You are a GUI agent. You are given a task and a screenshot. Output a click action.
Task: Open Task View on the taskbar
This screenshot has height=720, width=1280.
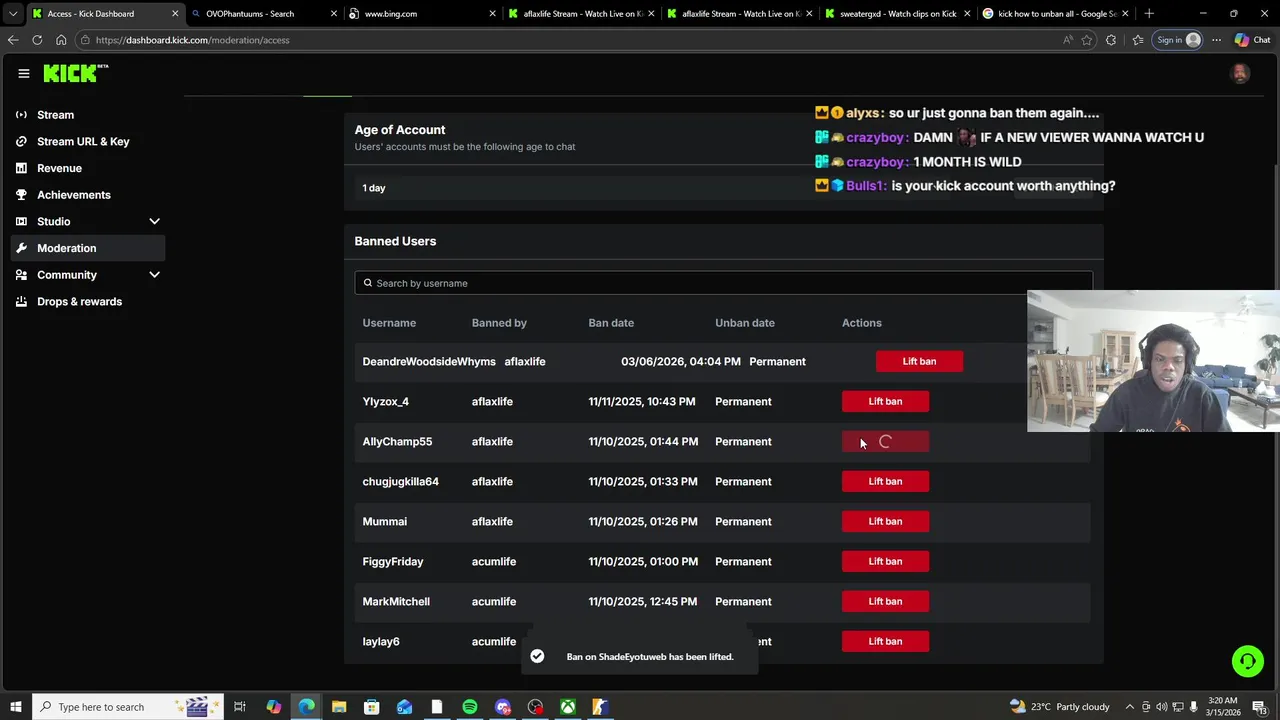pyautogui.click(x=240, y=707)
